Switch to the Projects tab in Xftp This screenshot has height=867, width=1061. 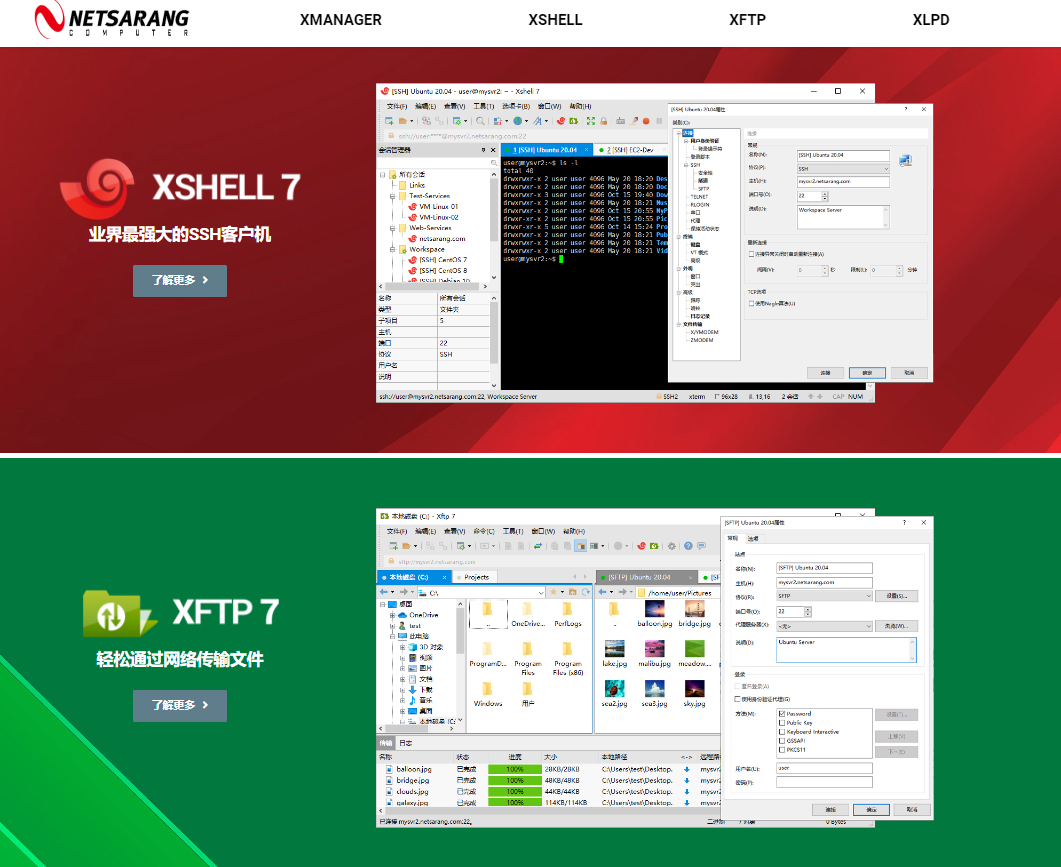click(x=476, y=577)
